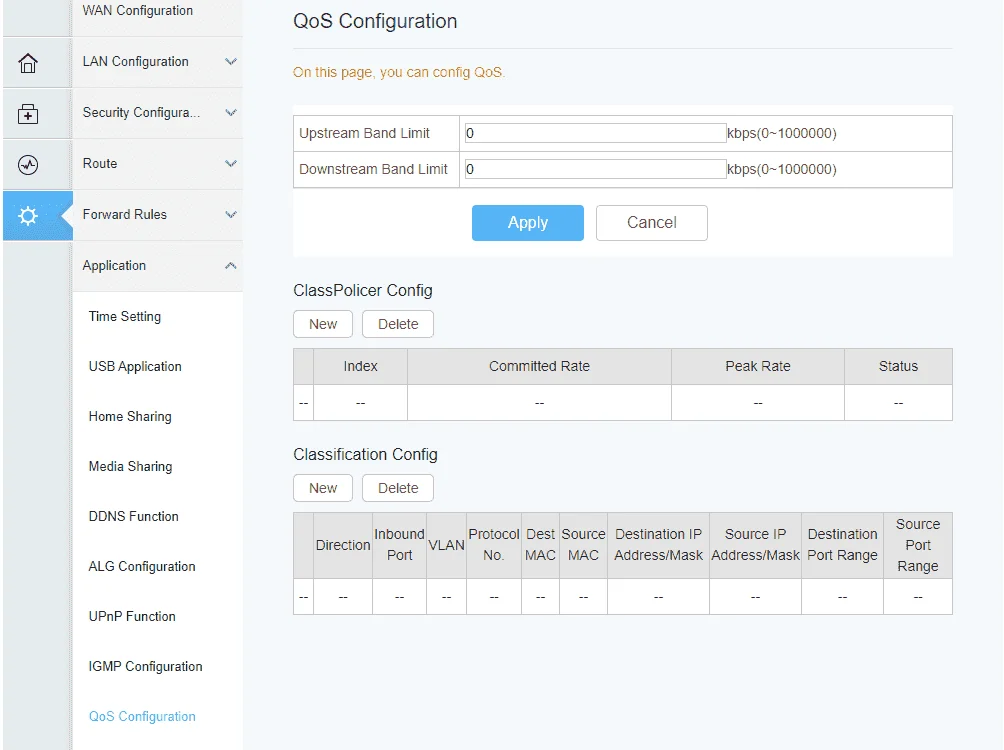Screen dimensions: 1004x750
Task: Cancel the bandwidth limit changes
Action: tap(652, 223)
